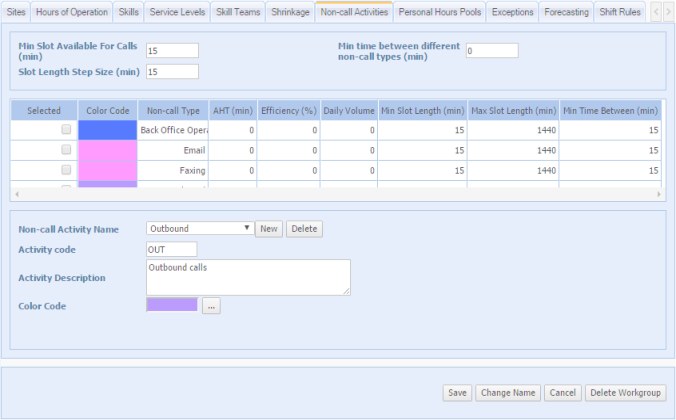The width and height of the screenshot is (676, 420).
Task: Click the Save button
Action: pyautogui.click(x=457, y=393)
